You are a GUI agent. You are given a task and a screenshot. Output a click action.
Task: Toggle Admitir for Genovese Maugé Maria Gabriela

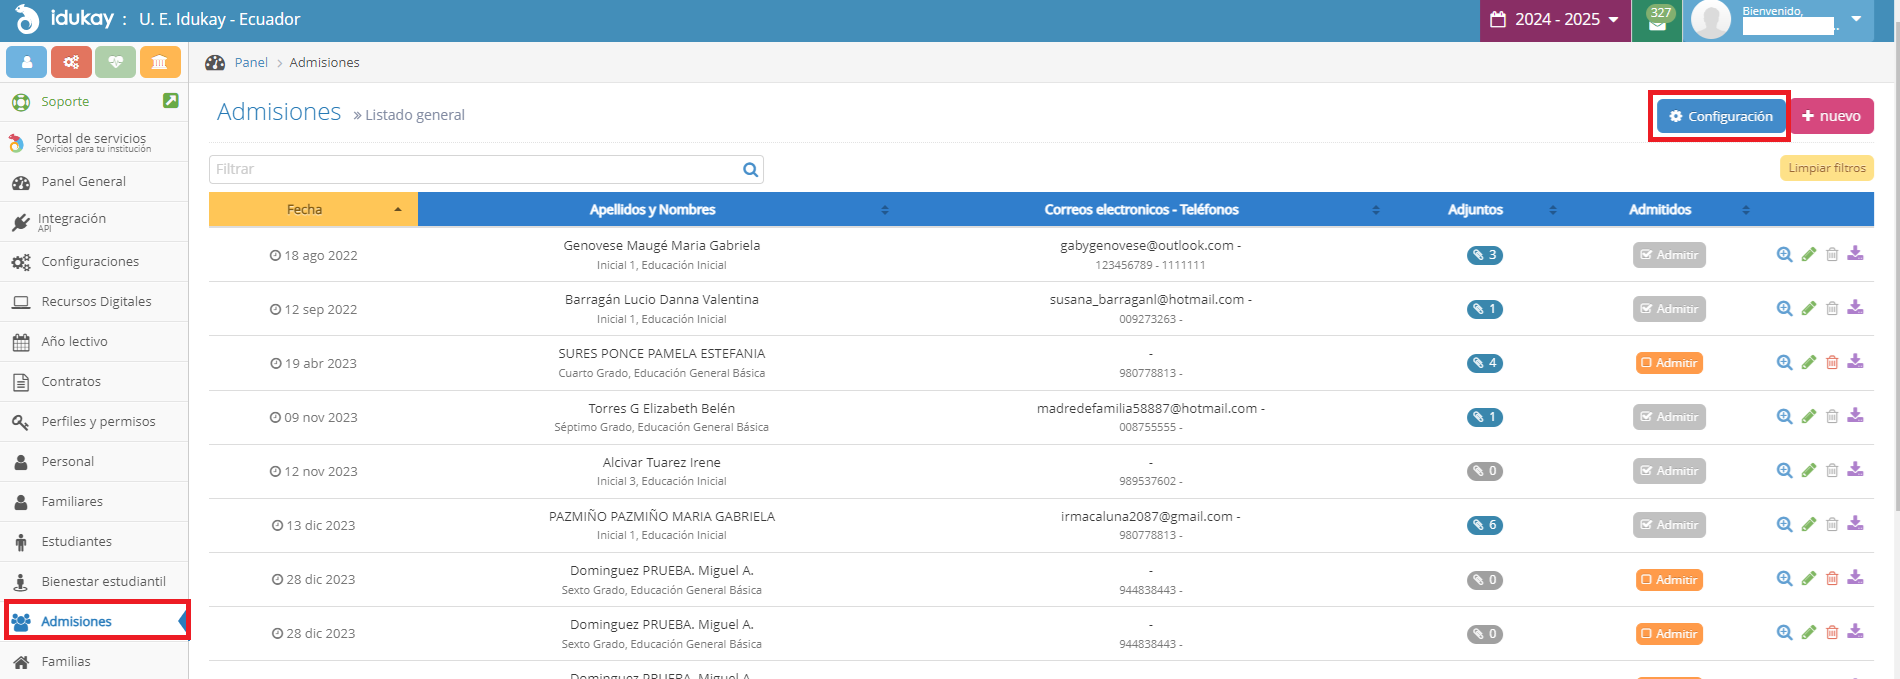coord(1669,255)
